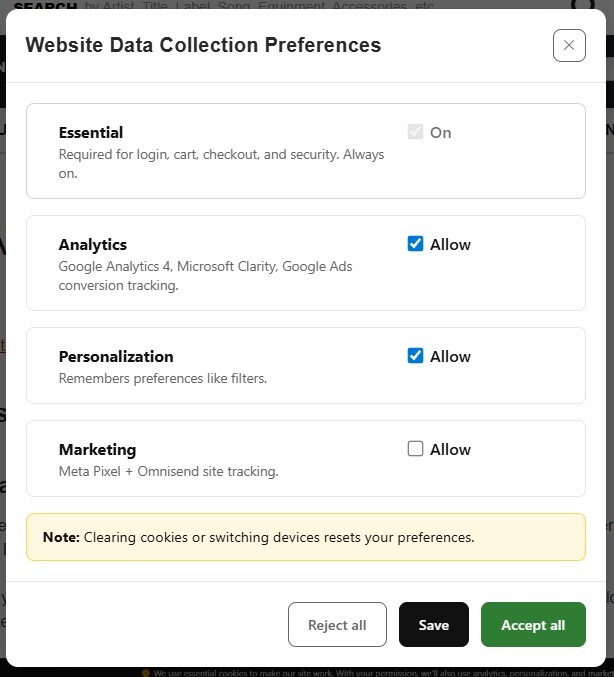Viewport: 614px width, 677px height.
Task: Save the current cookie preferences
Action: 433,625
